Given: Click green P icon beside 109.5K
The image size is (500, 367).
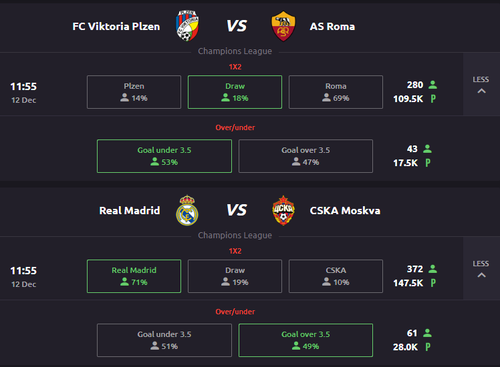Looking at the screenshot, I should 433,99.
